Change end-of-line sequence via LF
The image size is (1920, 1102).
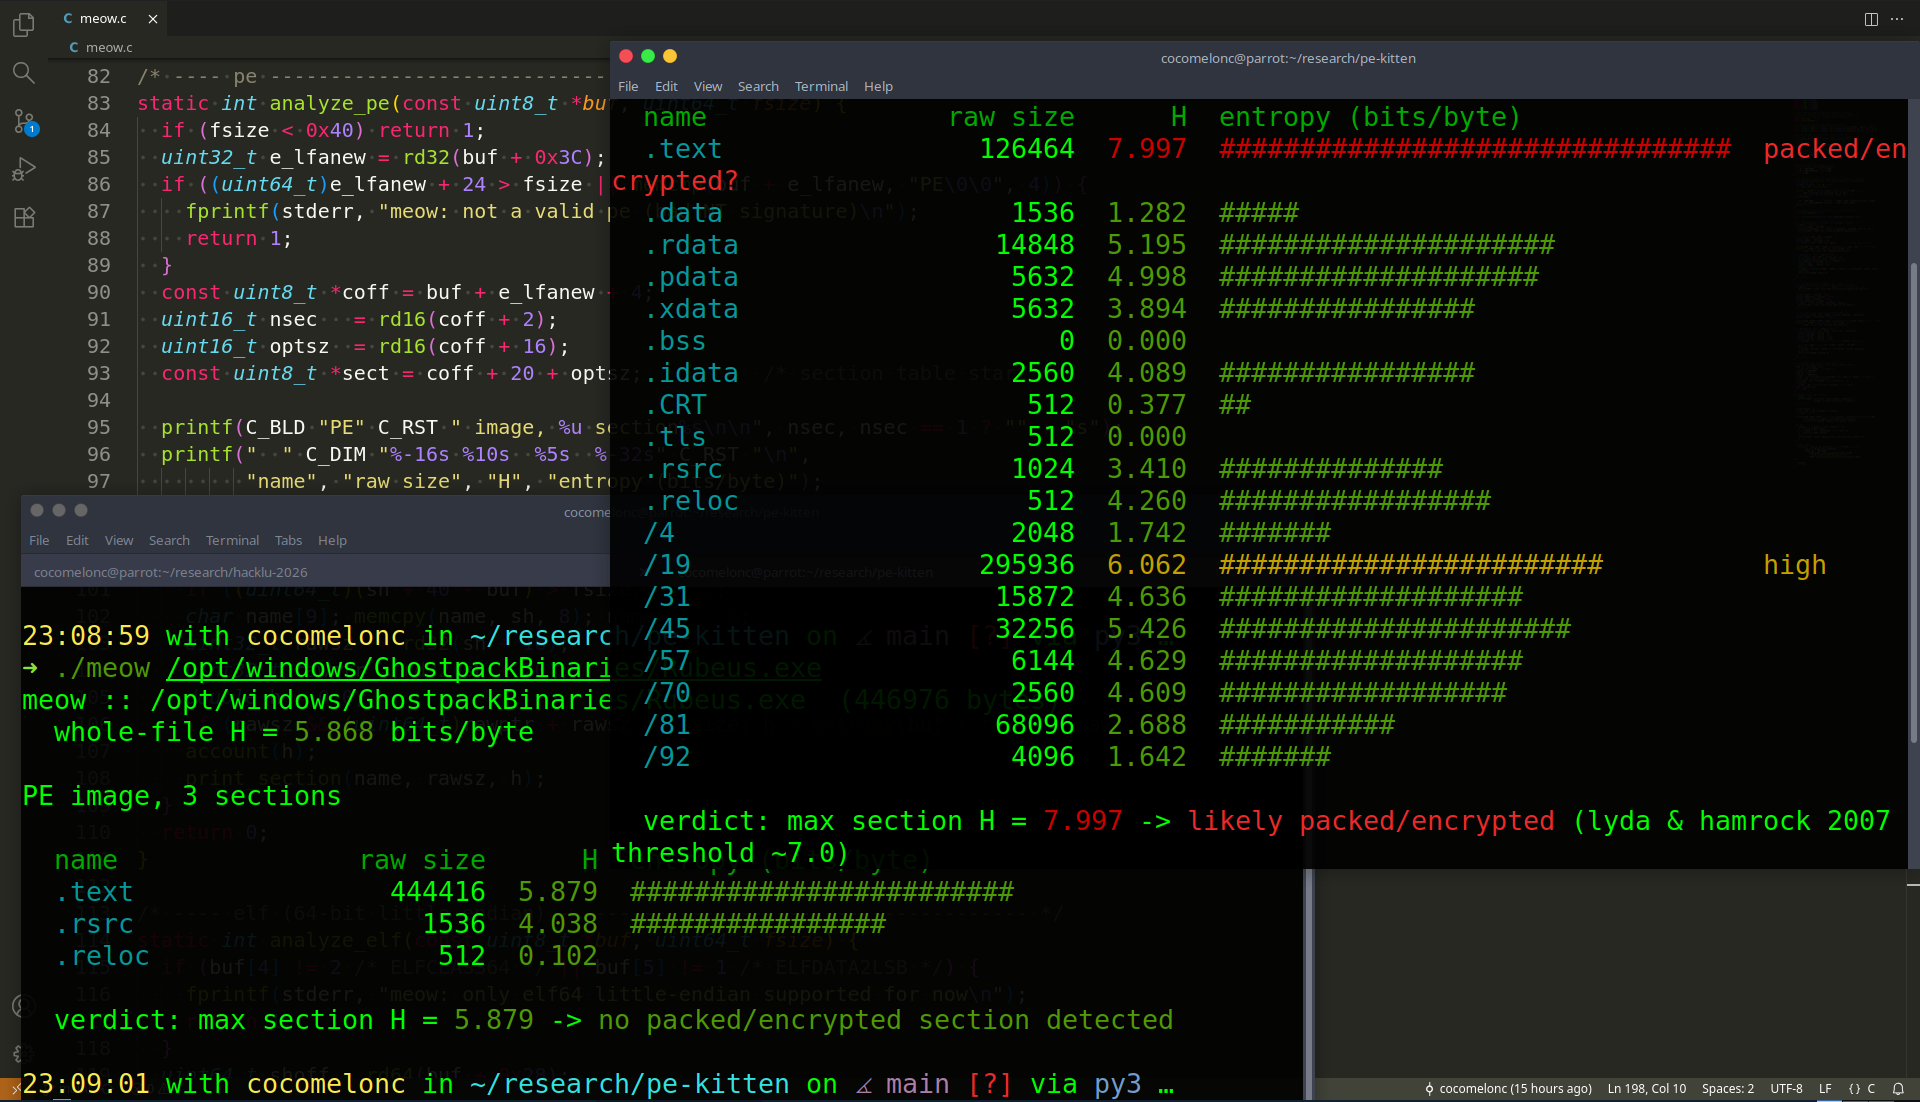tap(1825, 1089)
